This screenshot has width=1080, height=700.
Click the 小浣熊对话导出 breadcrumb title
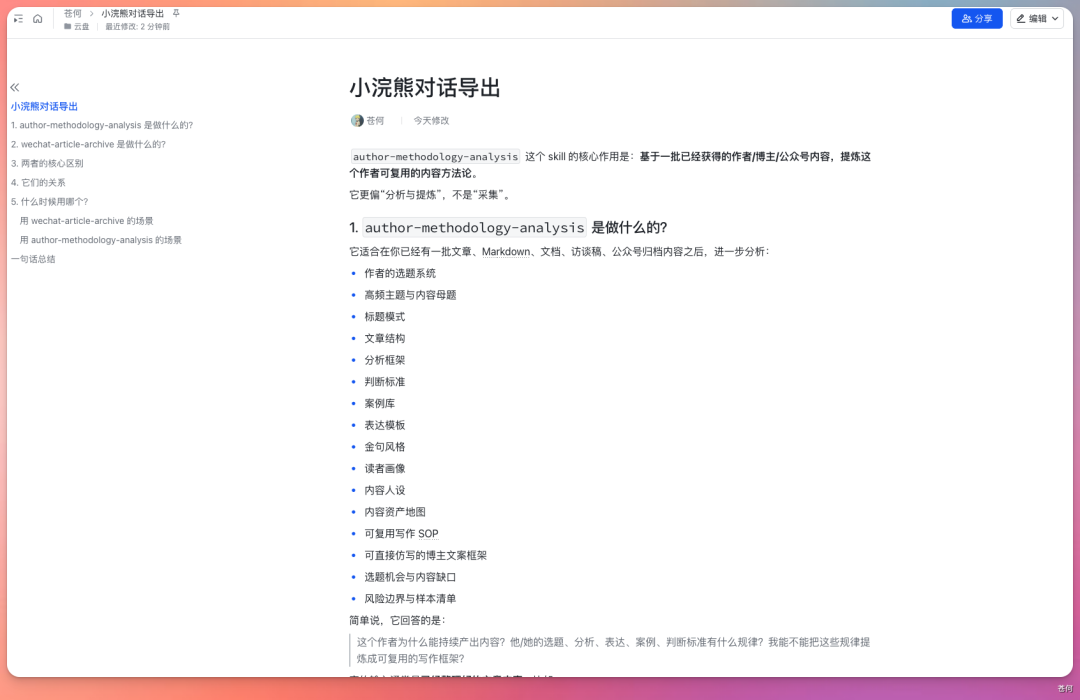(x=132, y=13)
